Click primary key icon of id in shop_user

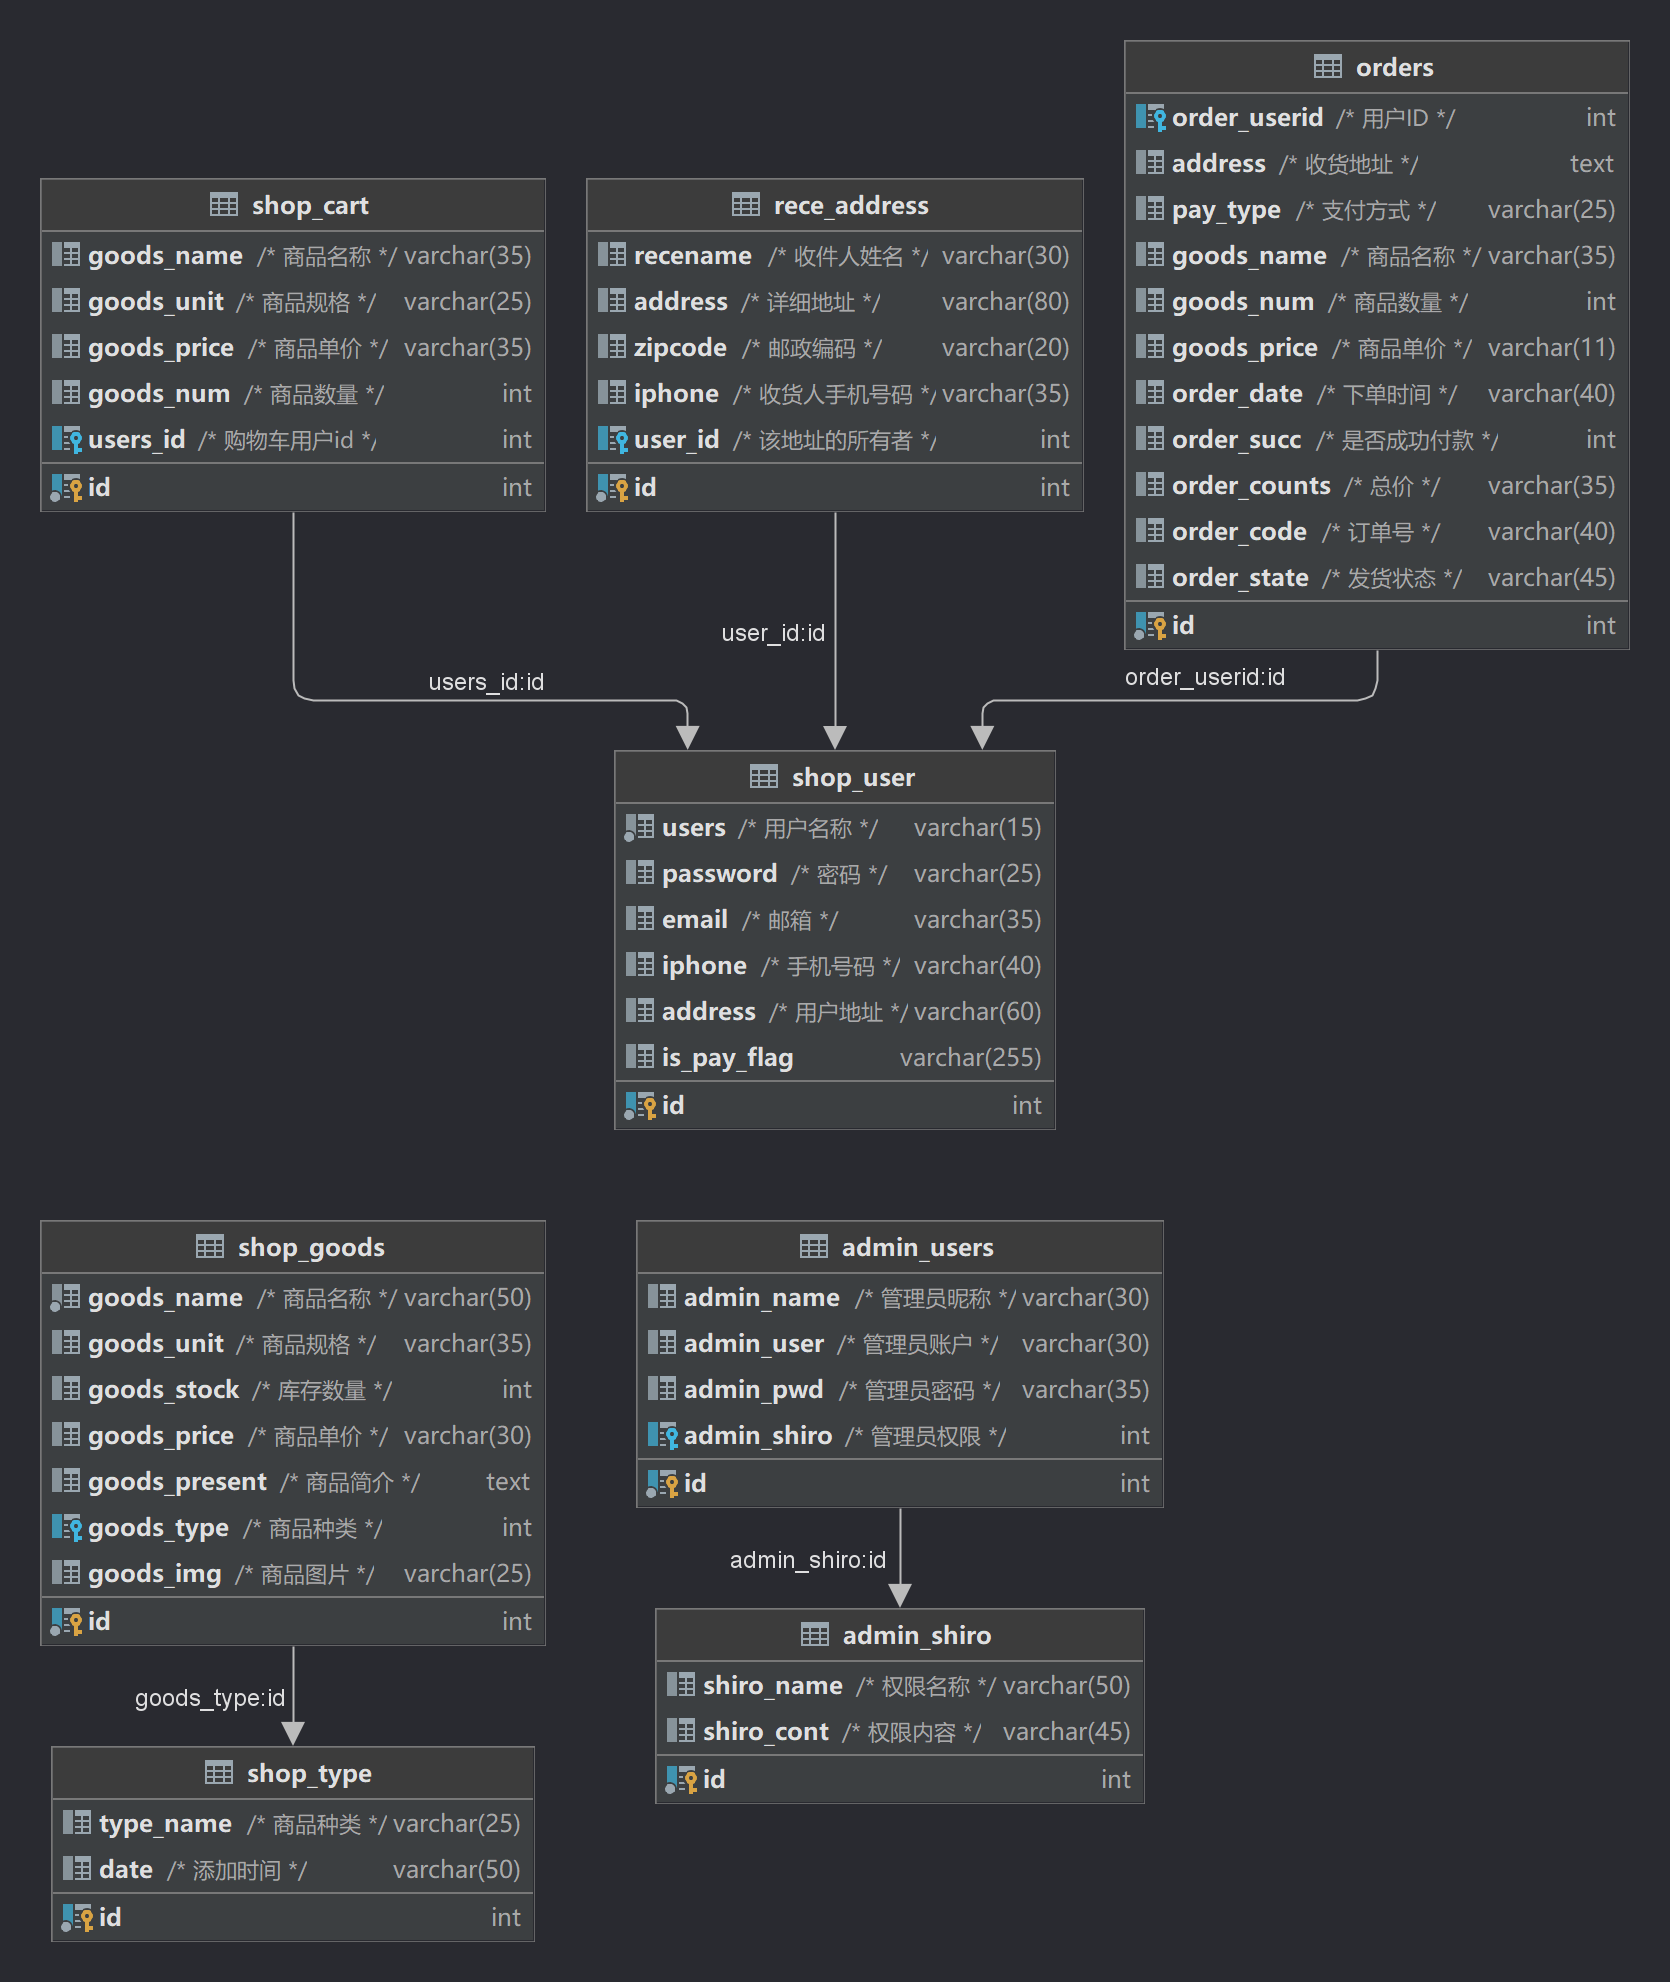coord(640,1106)
